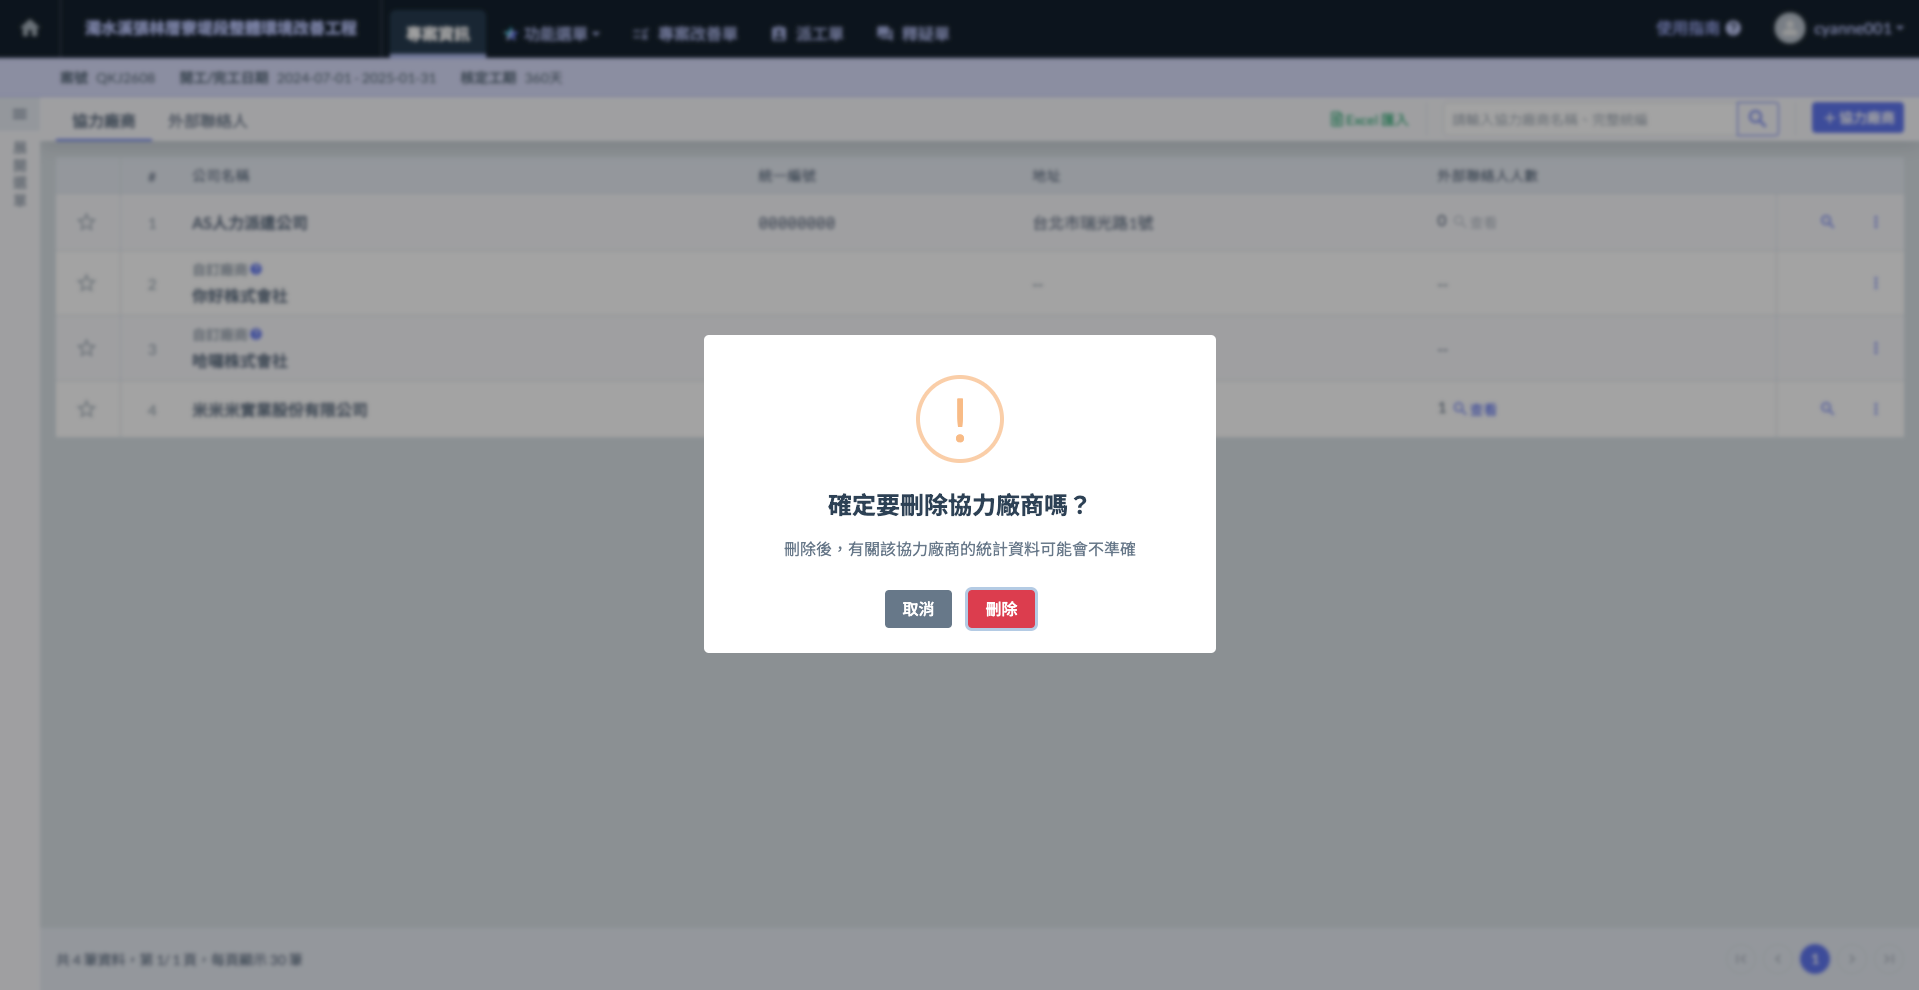Toggle favorite star on row 4
This screenshot has width=1919, height=990.
(x=87, y=409)
